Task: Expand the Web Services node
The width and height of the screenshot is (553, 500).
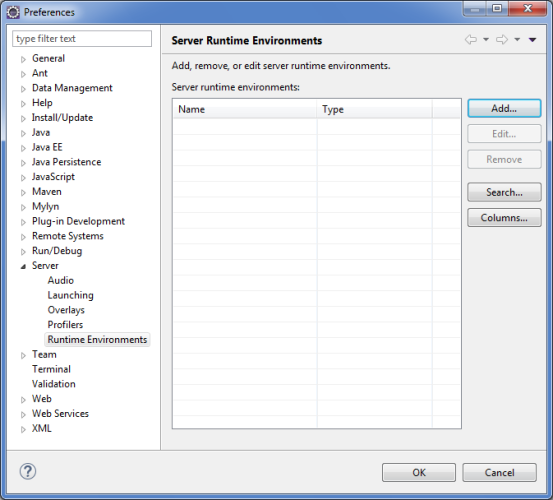Action: click(x=23, y=415)
